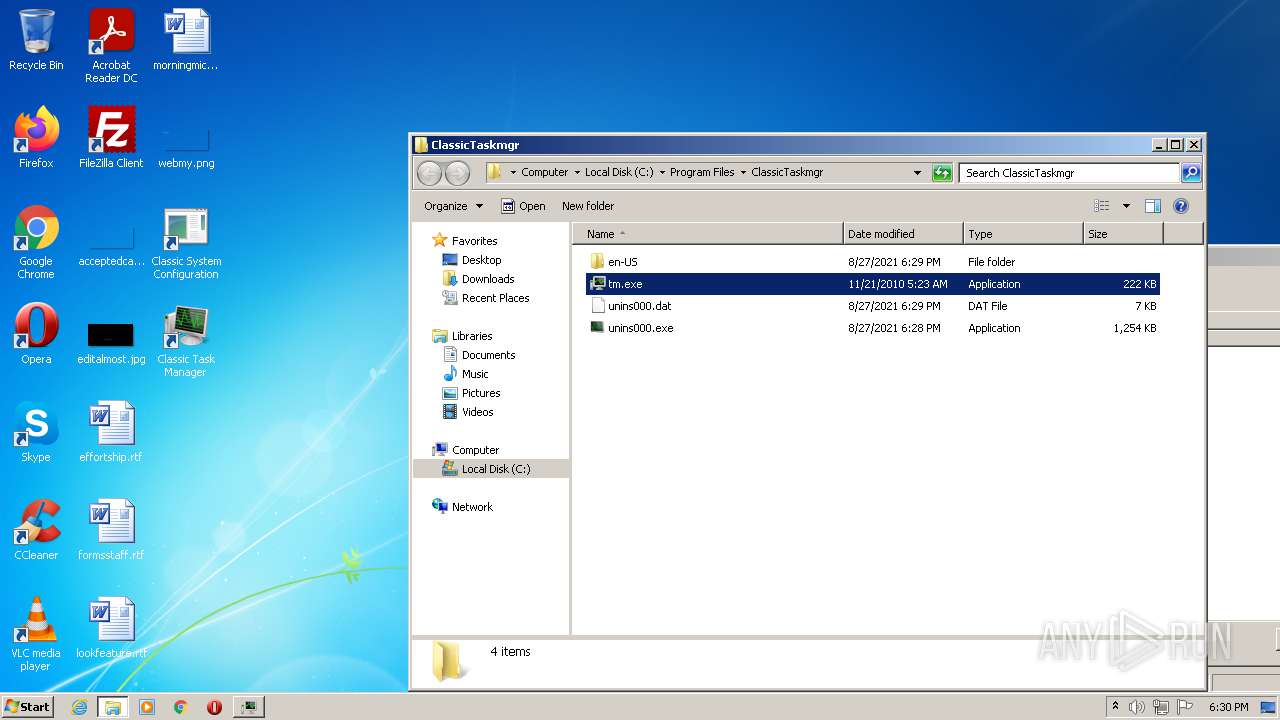Open Documents library
Viewport: 1280px width, 720px height.
point(478,355)
